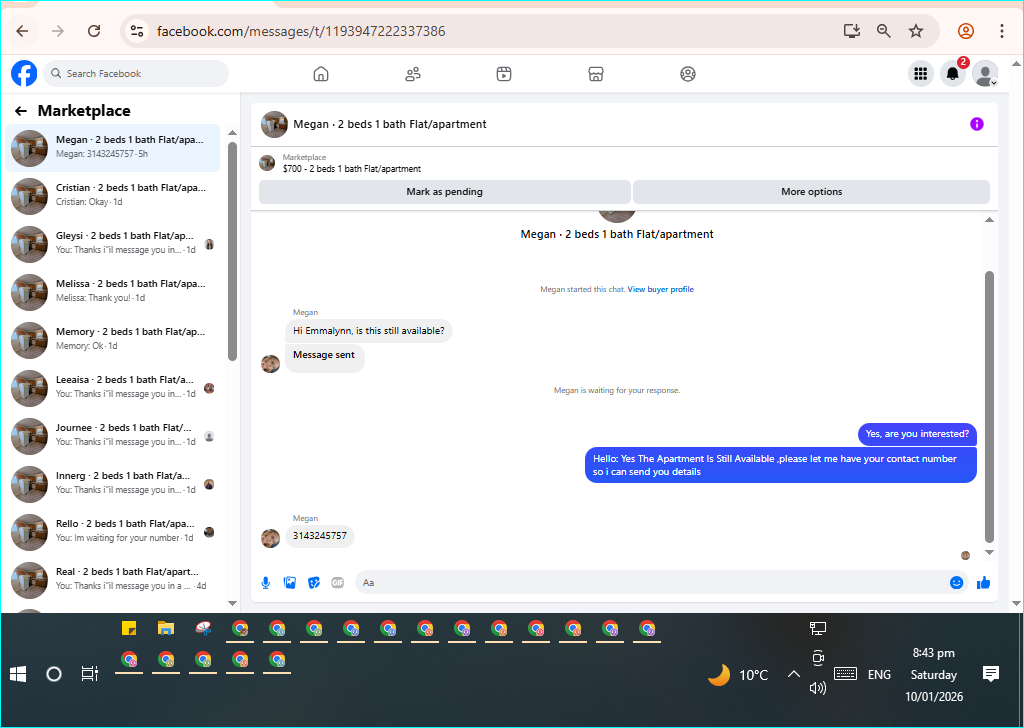
Task: Open the Groups icon in top nav
Action: (x=688, y=74)
